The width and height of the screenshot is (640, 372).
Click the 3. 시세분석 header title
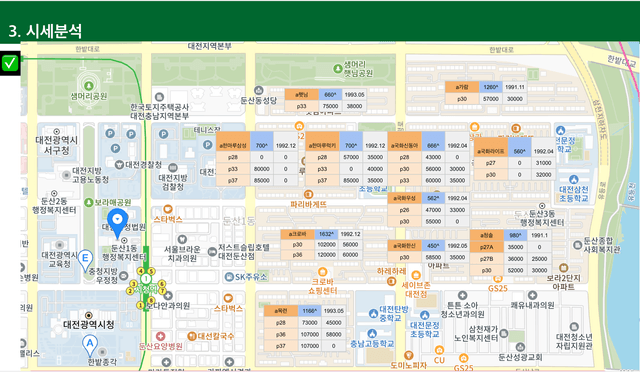[x=45, y=31]
